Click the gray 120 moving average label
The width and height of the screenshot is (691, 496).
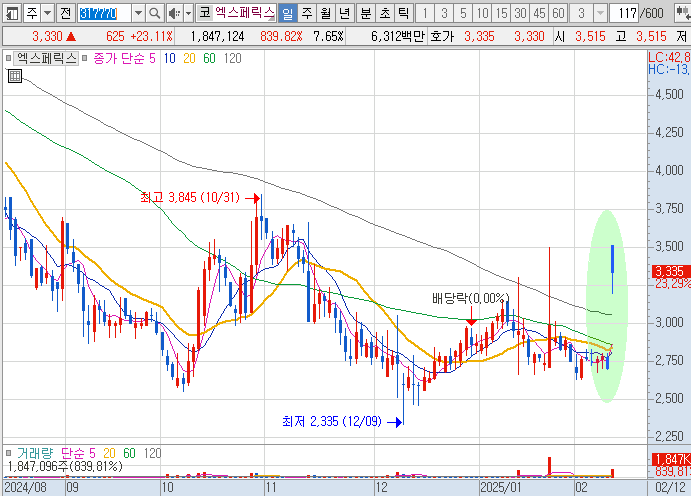232,58
